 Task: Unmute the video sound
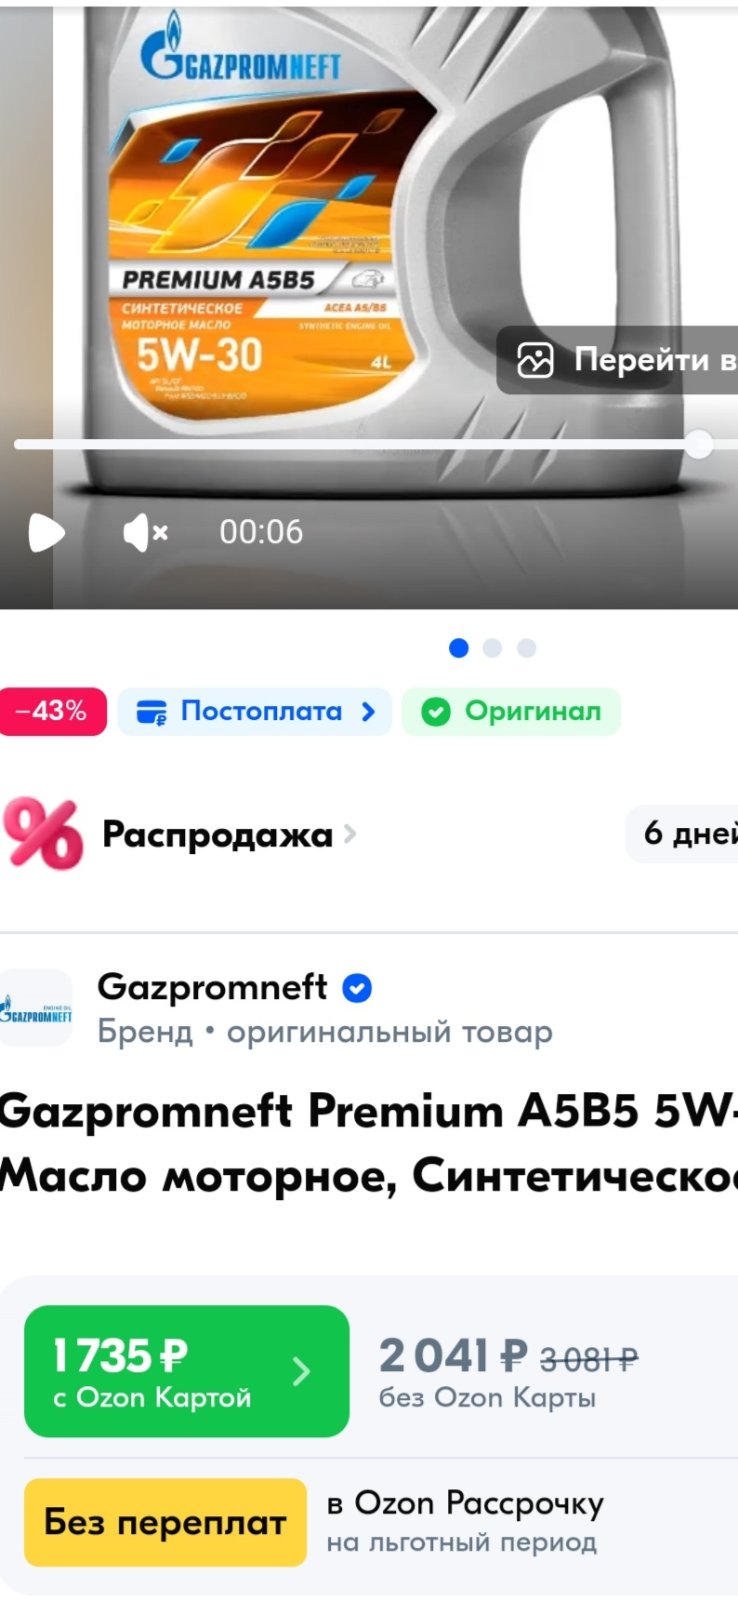(x=145, y=532)
